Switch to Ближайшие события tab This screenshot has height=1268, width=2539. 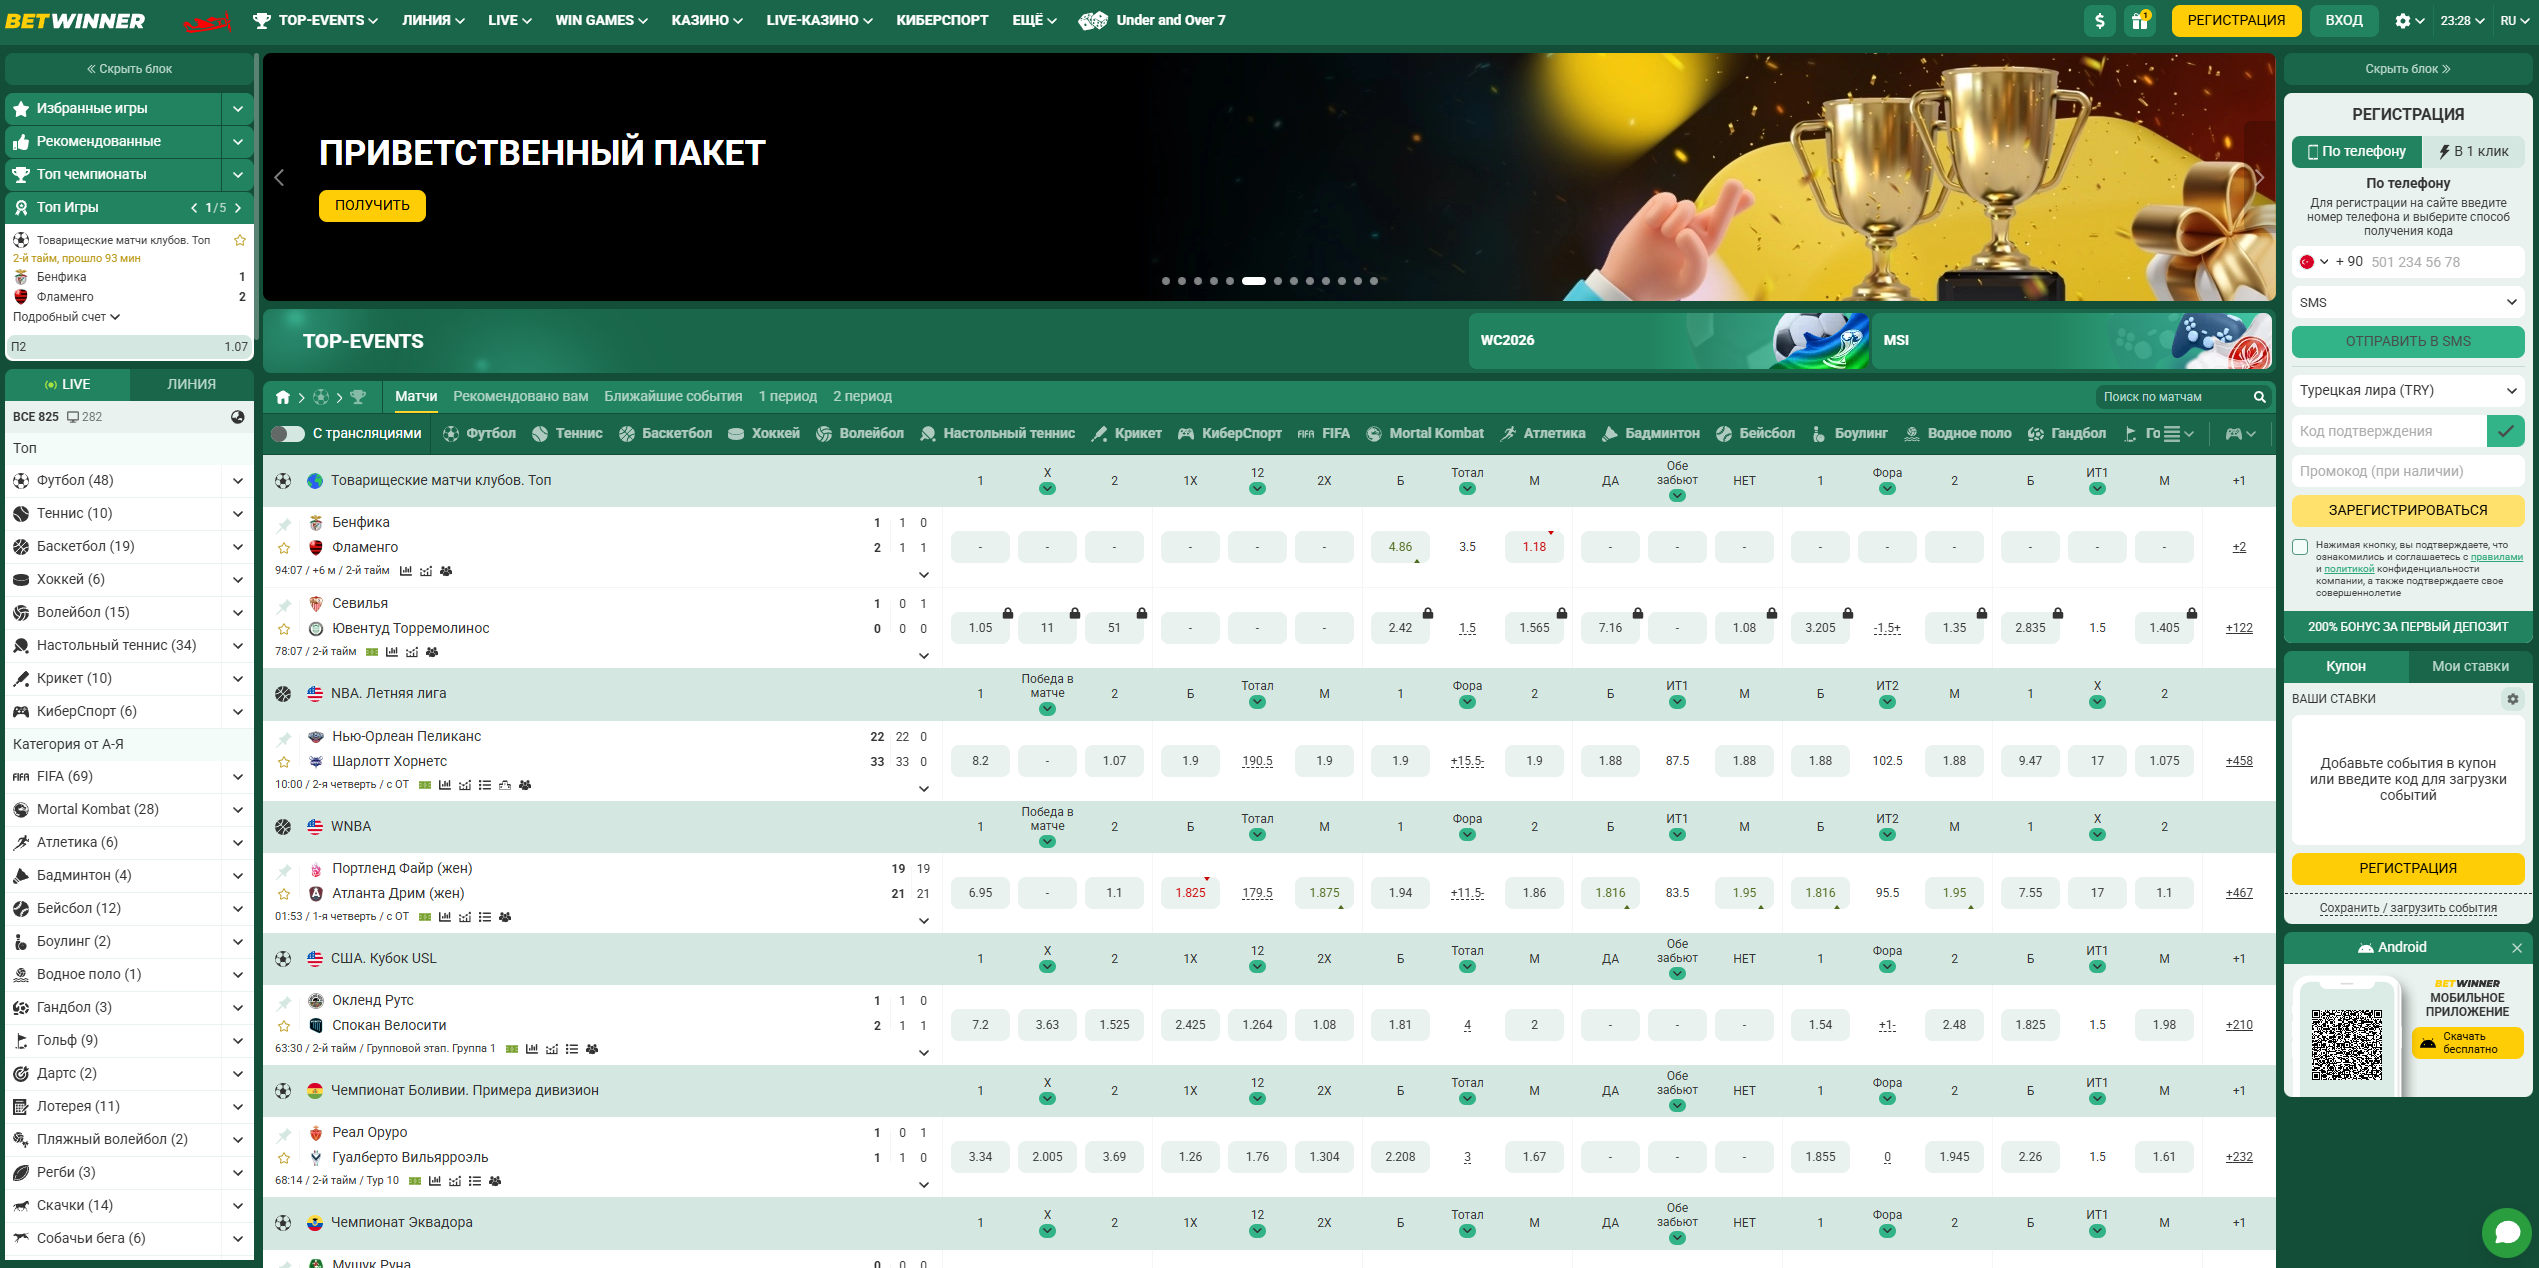pos(673,397)
